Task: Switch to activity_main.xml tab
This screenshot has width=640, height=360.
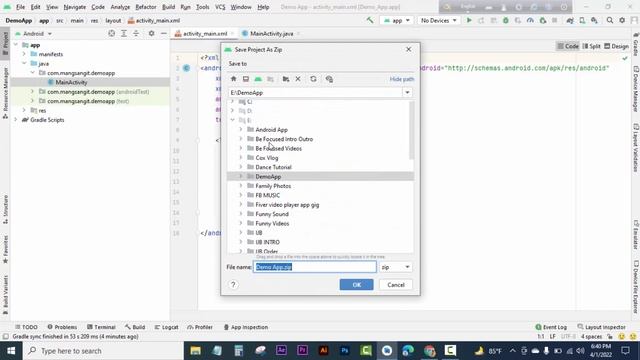Action: click(x=204, y=33)
